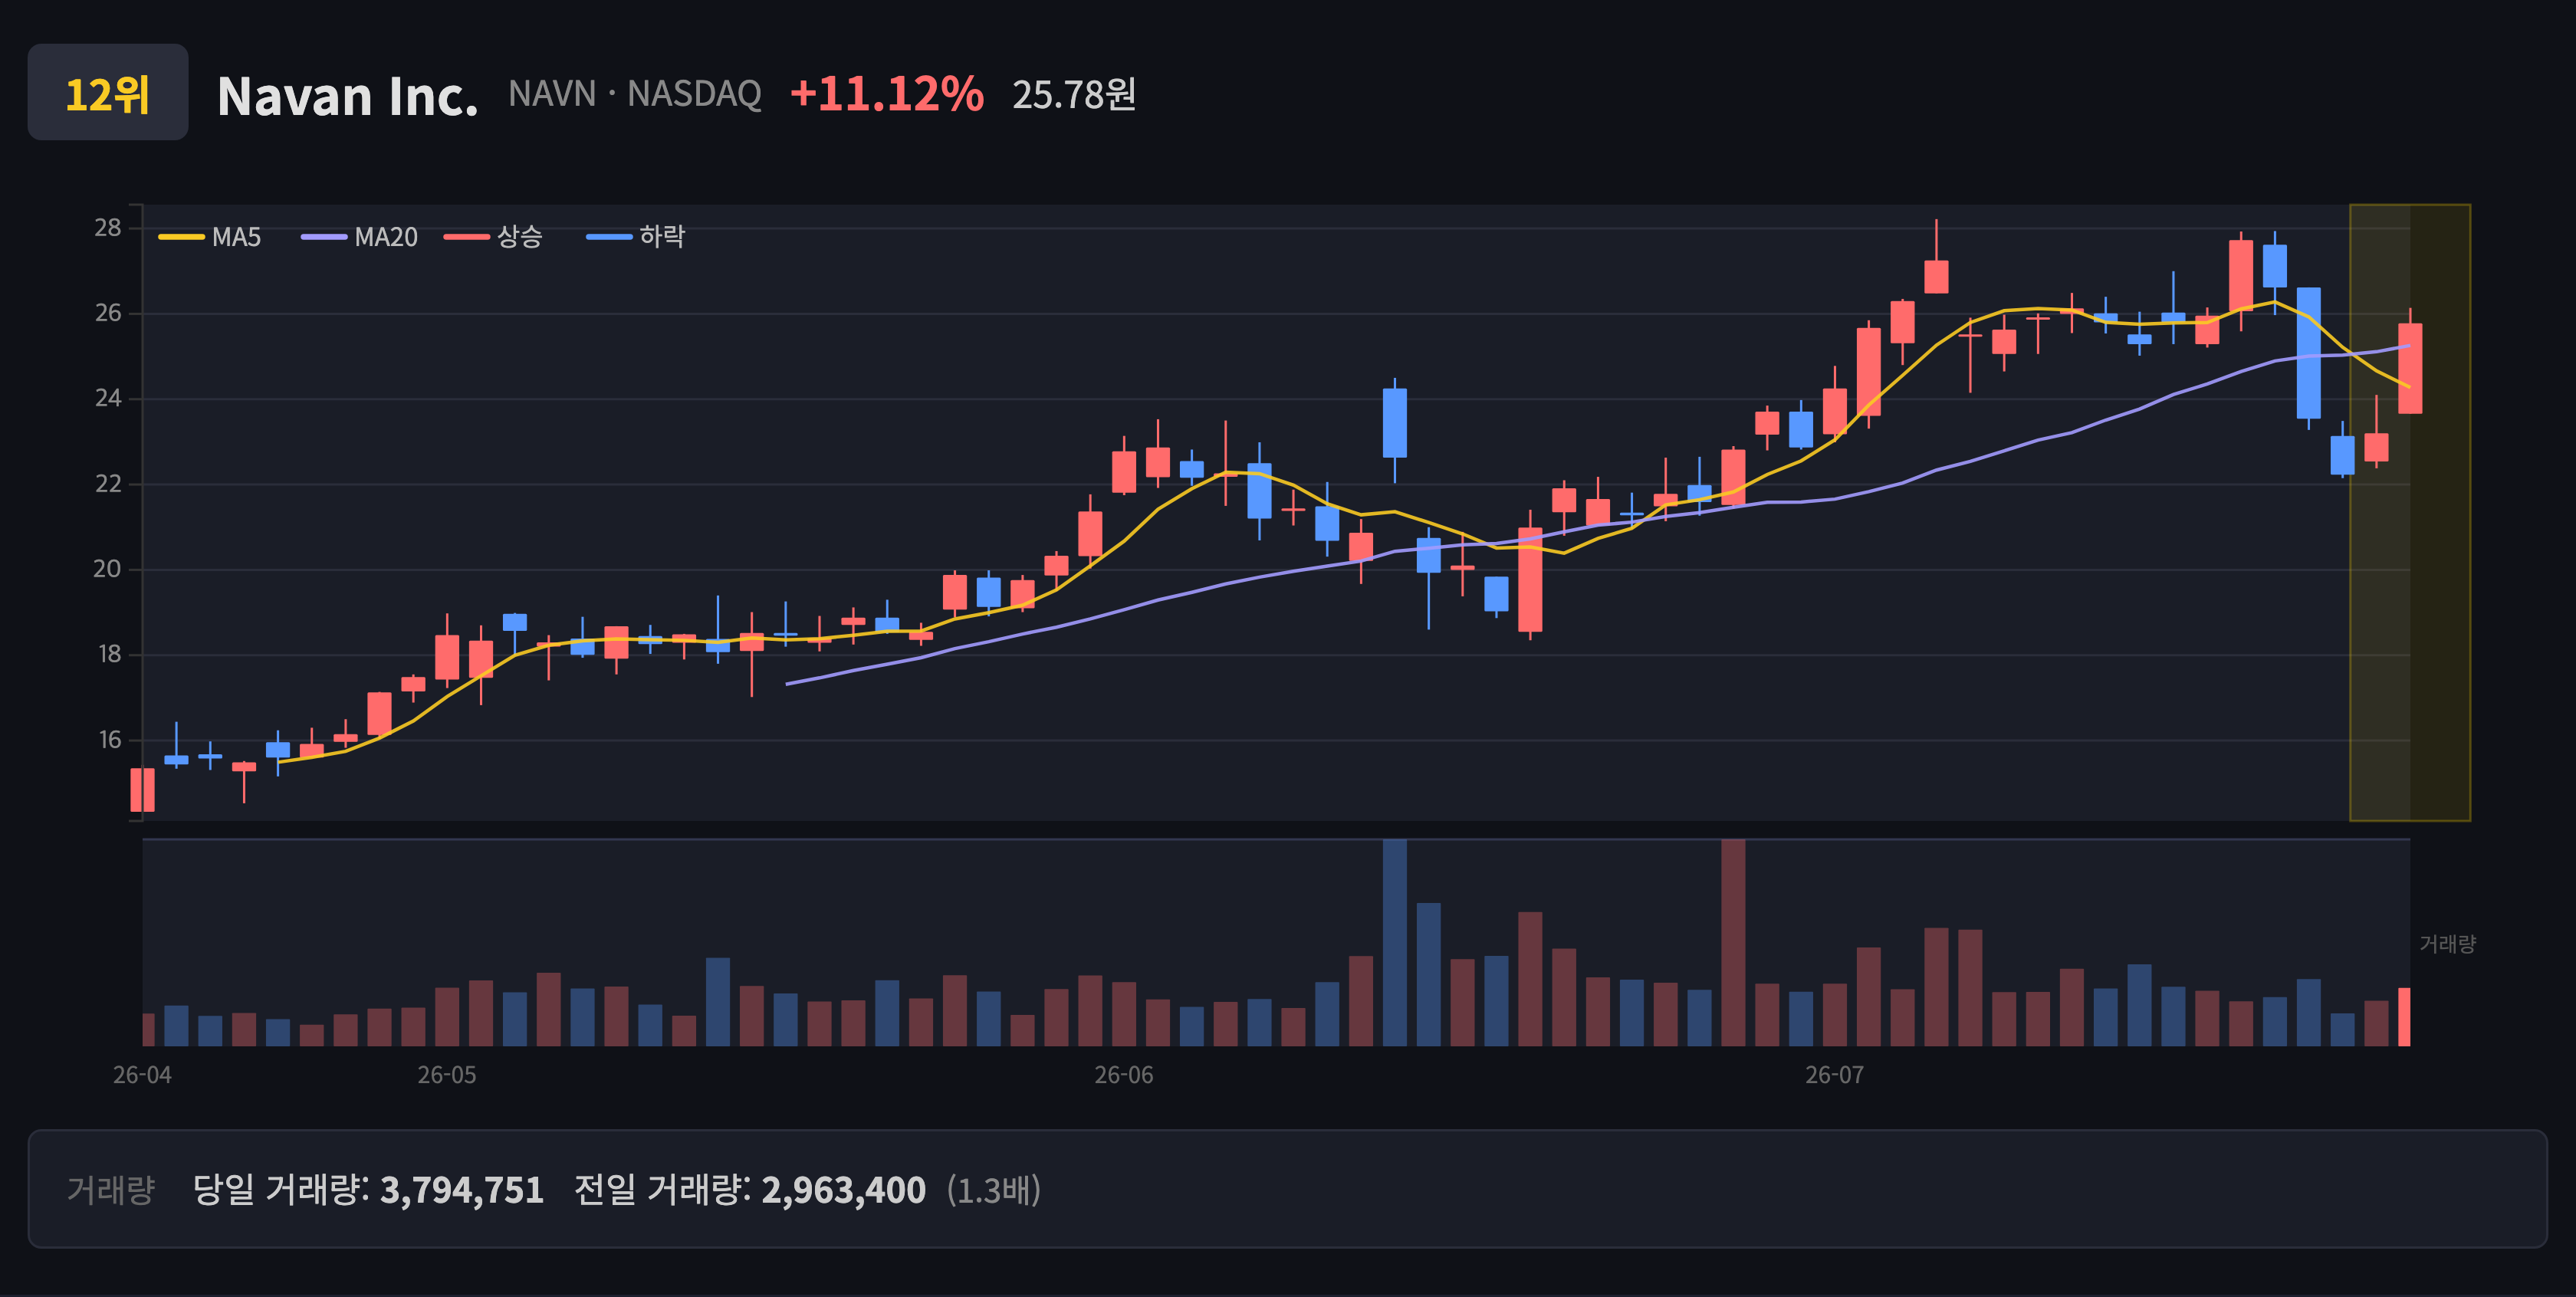Image resolution: width=2576 pixels, height=1297 pixels.
Task: Click the +11.12% change value
Action: (887, 94)
